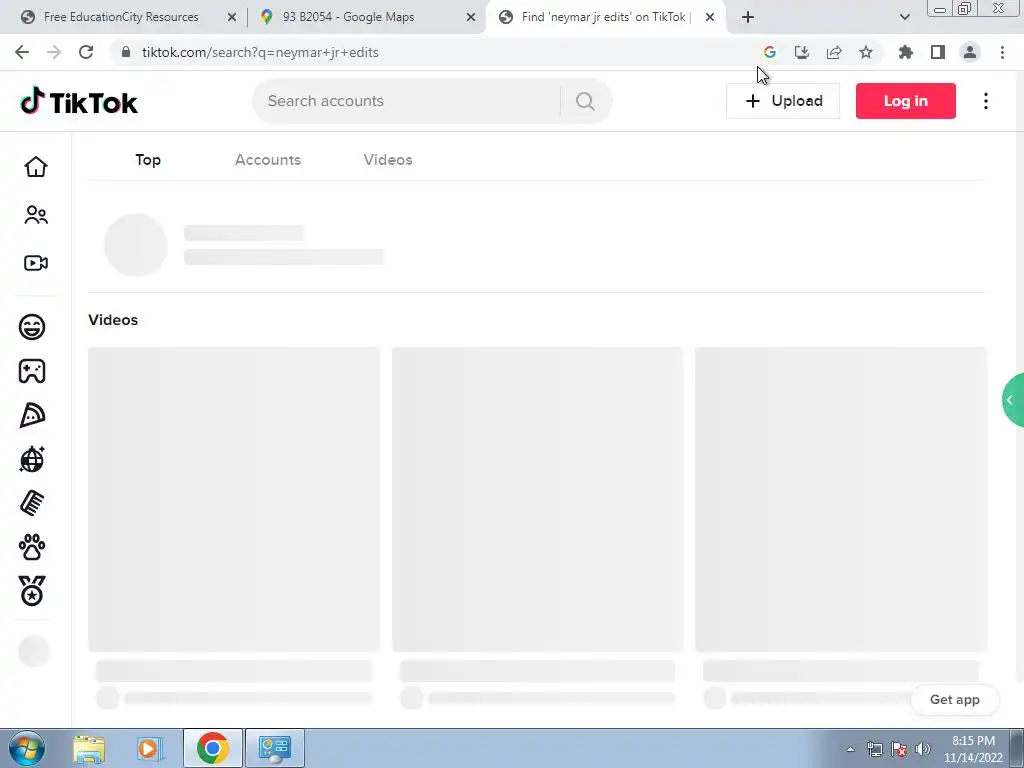Select the sports medal category icon
Viewport: 1024px width, 768px height.
point(32,591)
